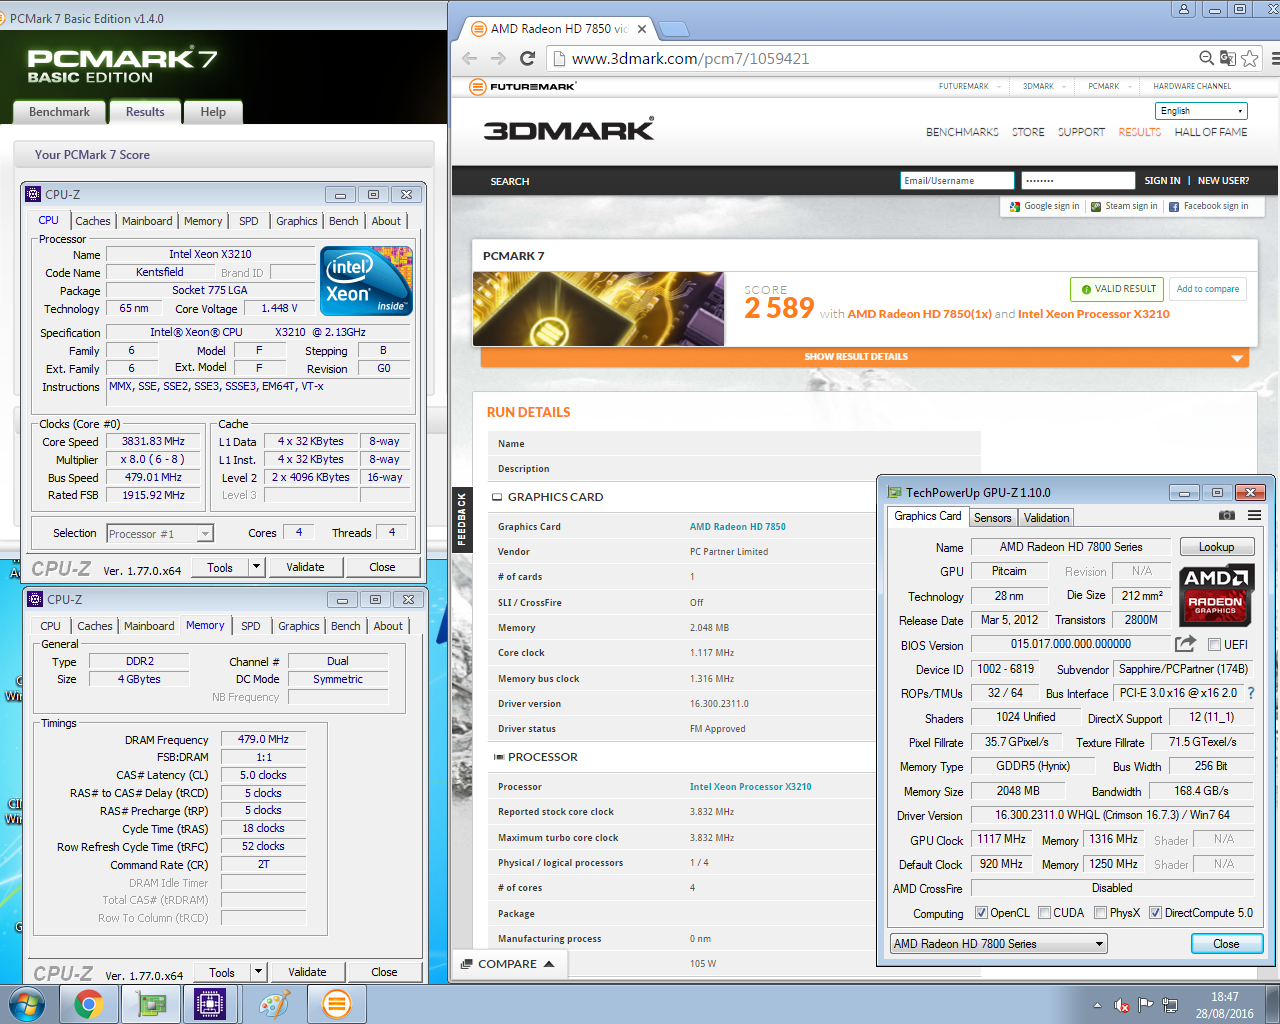Click muted volume icon in system tray
The height and width of the screenshot is (1024, 1280).
(x=1123, y=1005)
